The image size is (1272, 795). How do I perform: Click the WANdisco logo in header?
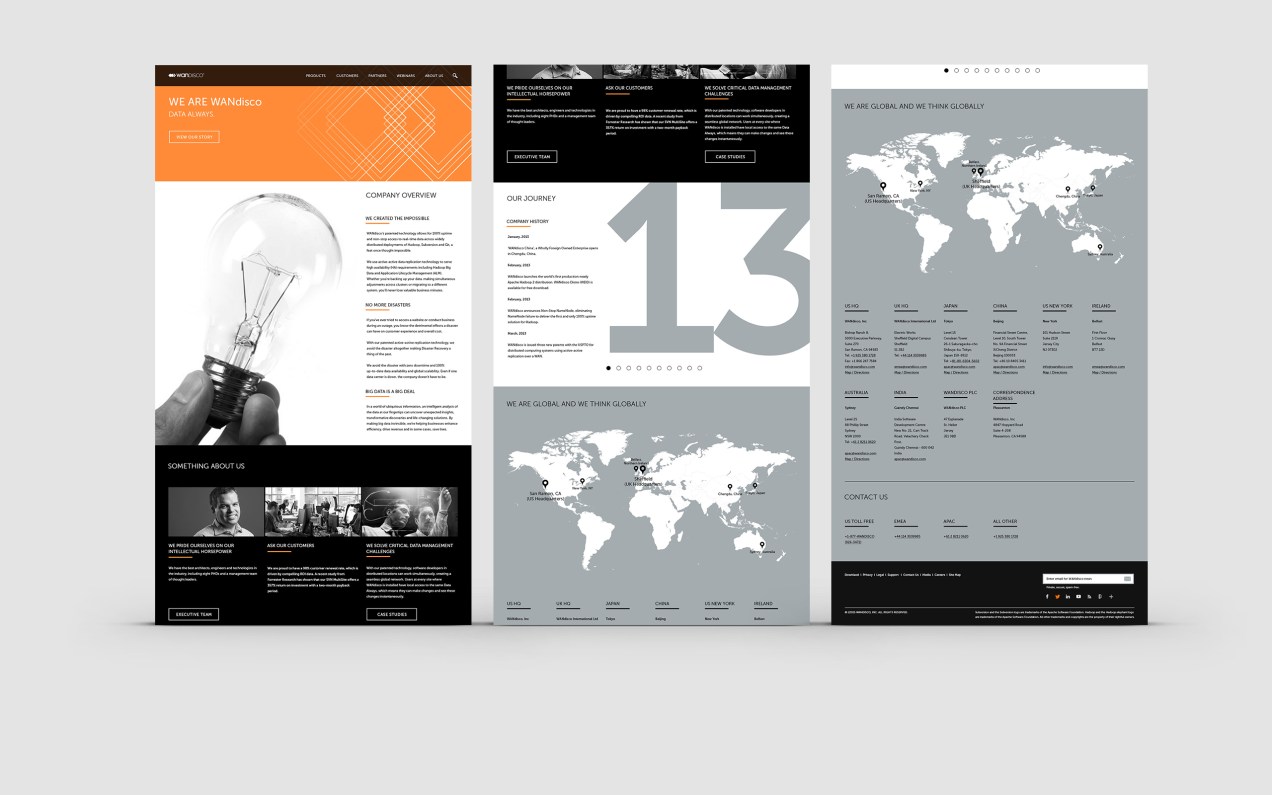coord(186,76)
